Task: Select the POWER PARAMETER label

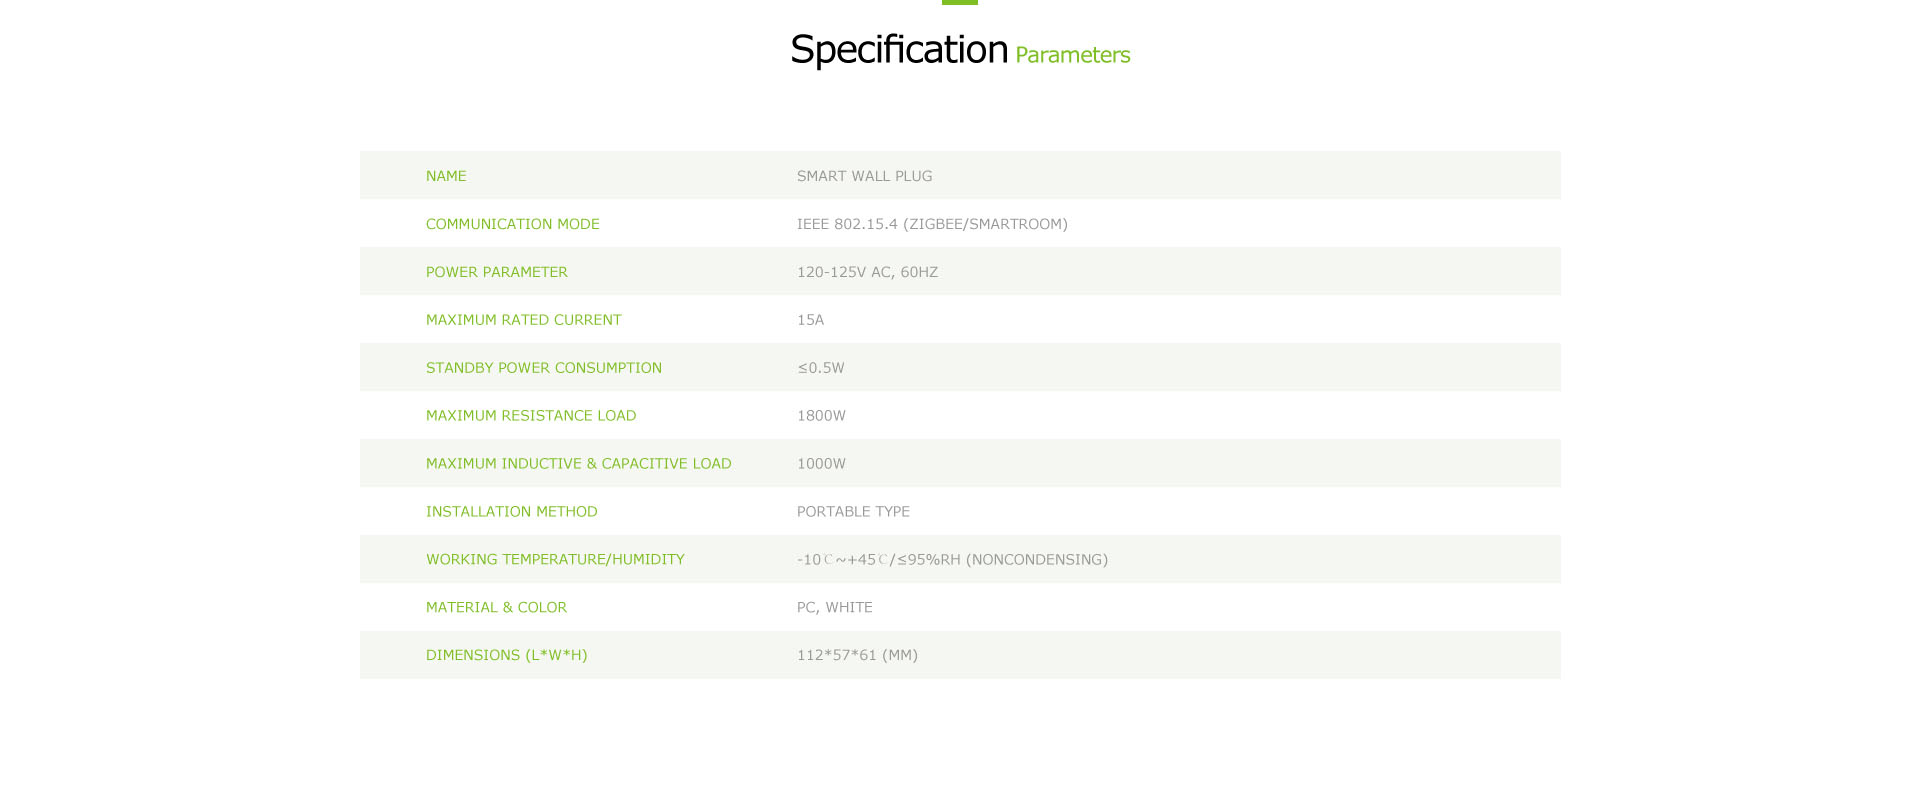Action: tap(497, 272)
